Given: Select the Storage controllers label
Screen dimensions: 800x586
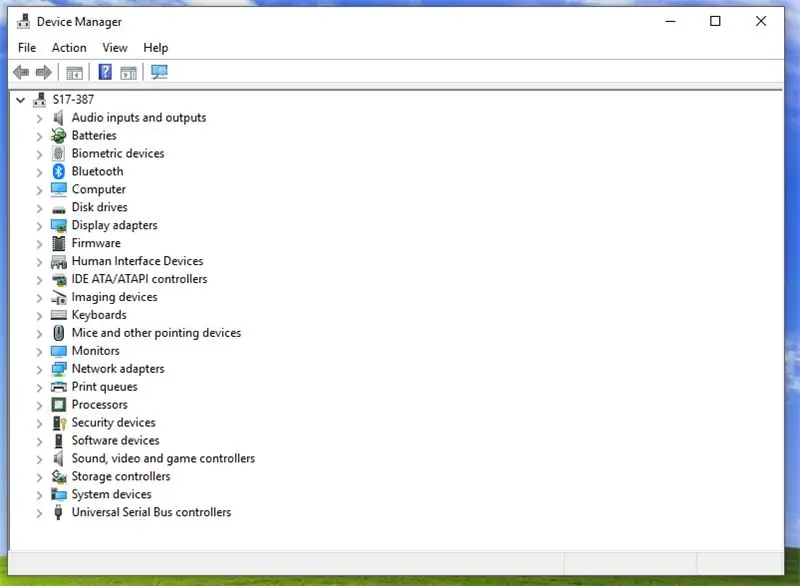Looking at the screenshot, I should pyautogui.click(x=121, y=476).
